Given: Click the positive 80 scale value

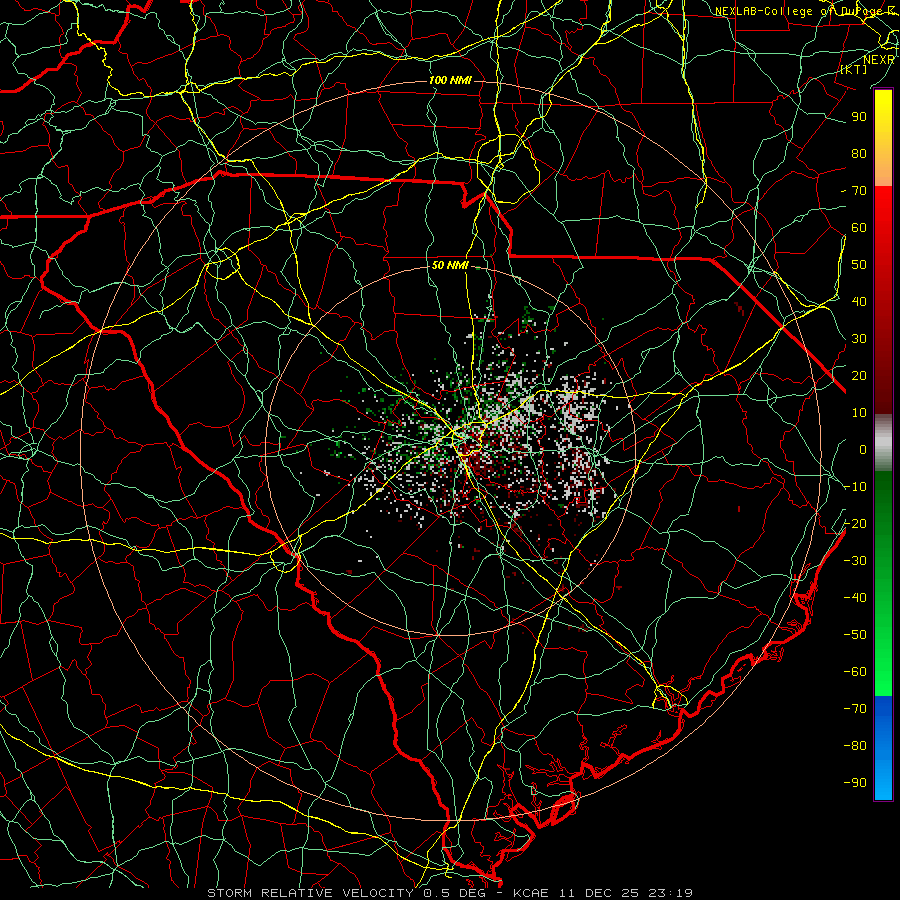Looking at the screenshot, I should [859, 154].
